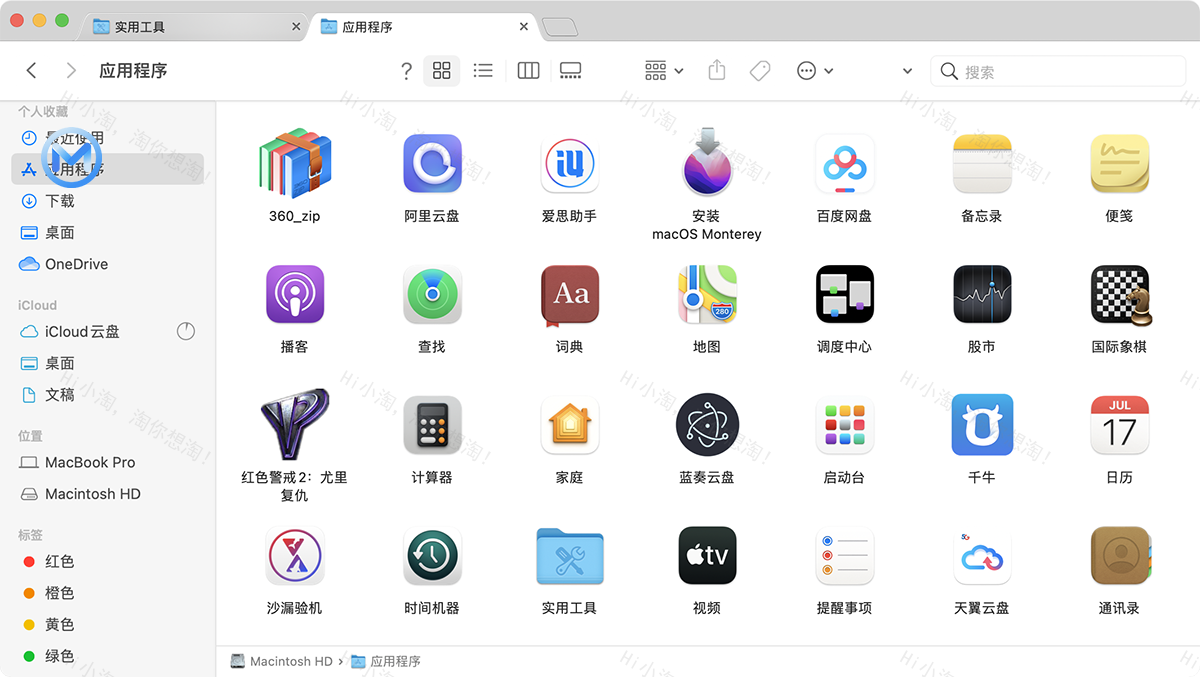Open 百度网盘 cloud drive
This screenshot has height=677, width=1200.
pos(845,163)
